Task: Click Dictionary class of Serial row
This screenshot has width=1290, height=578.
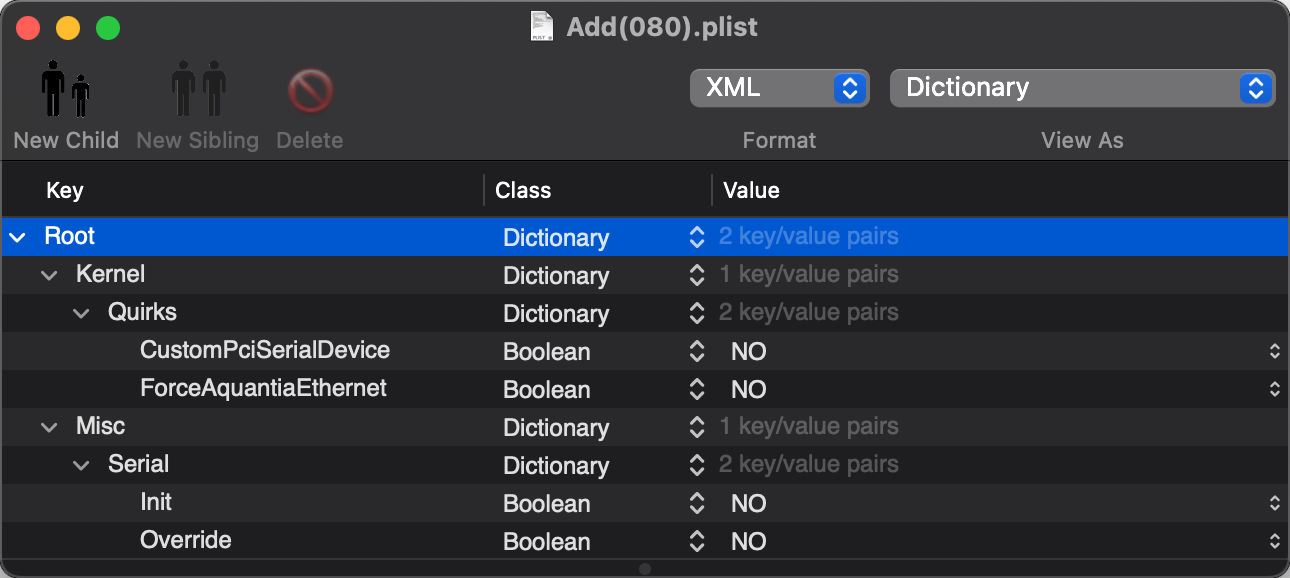Action: point(556,466)
